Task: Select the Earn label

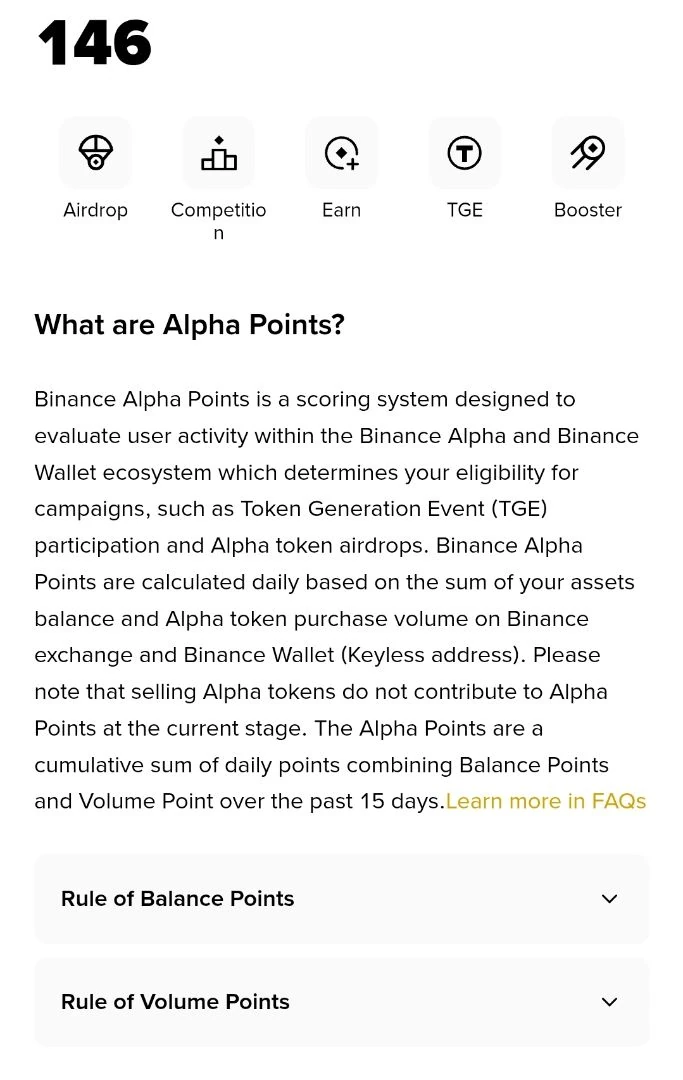Action: [x=342, y=209]
